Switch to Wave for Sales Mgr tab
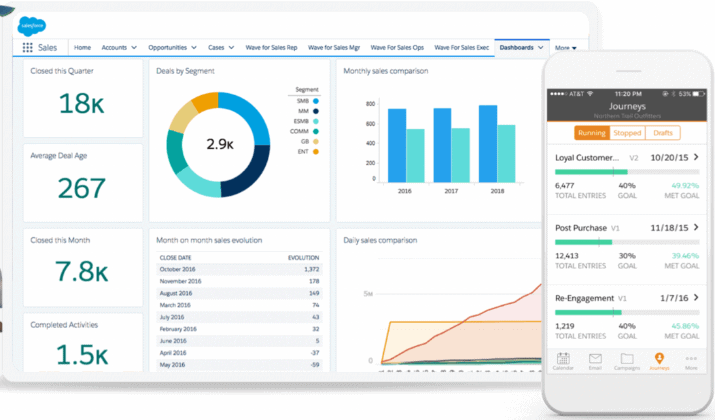 tap(334, 47)
